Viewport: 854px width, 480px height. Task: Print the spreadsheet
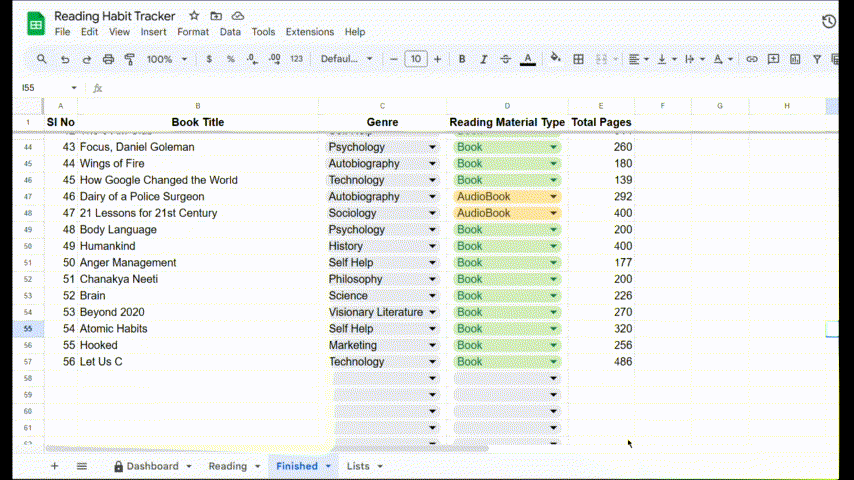coord(108,59)
